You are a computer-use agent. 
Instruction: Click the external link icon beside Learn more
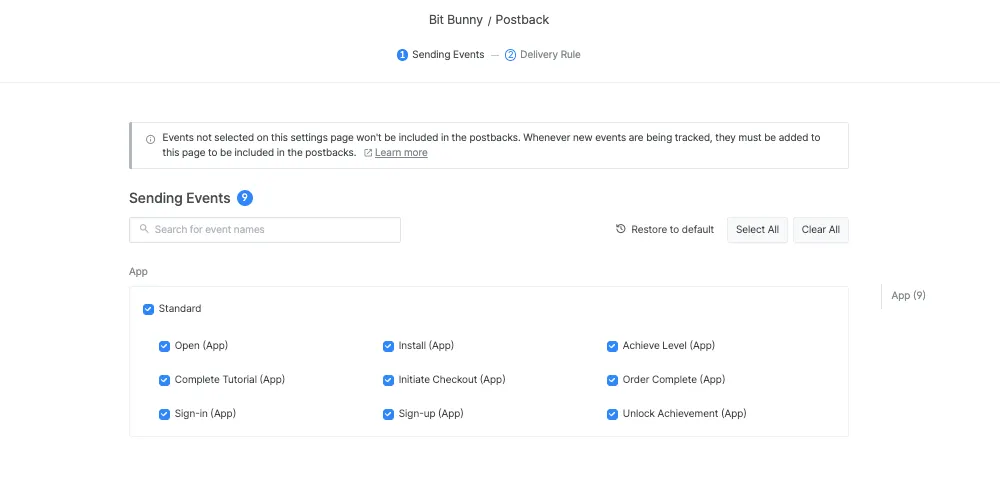pyautogui.click(x=368, y=153)
